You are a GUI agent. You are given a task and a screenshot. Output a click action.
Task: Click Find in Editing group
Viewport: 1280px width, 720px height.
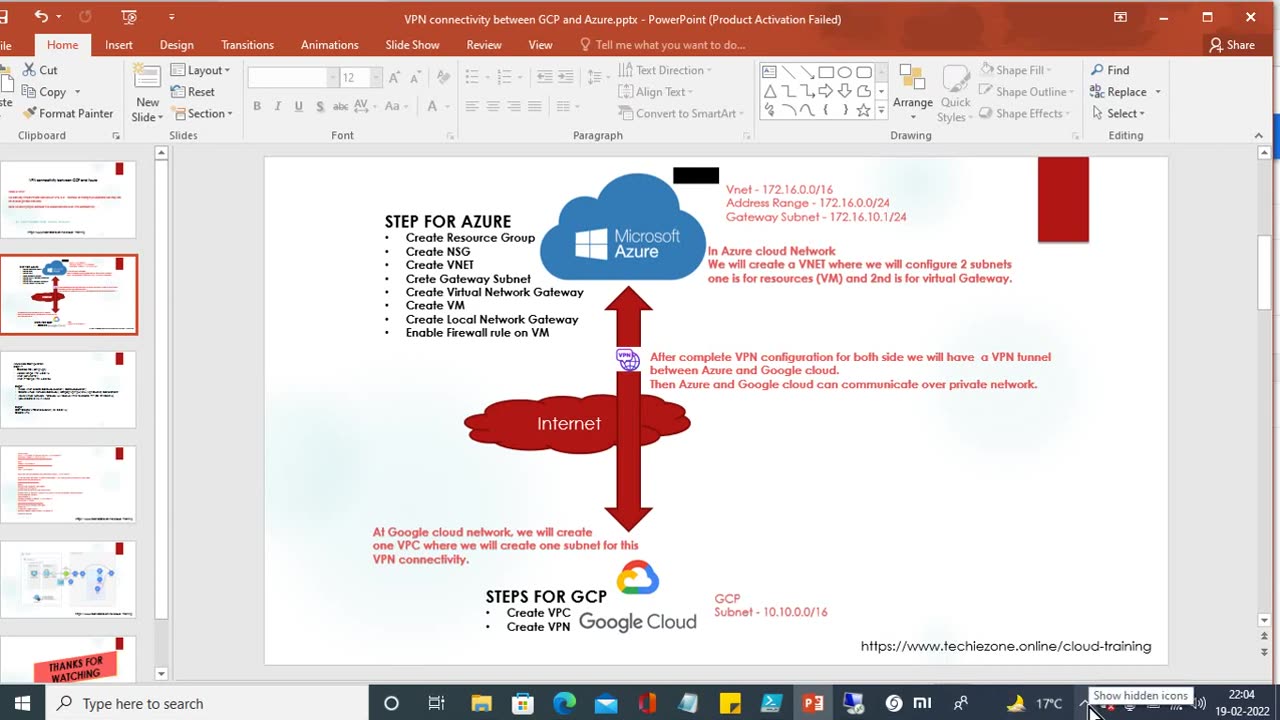point(1110,70)
